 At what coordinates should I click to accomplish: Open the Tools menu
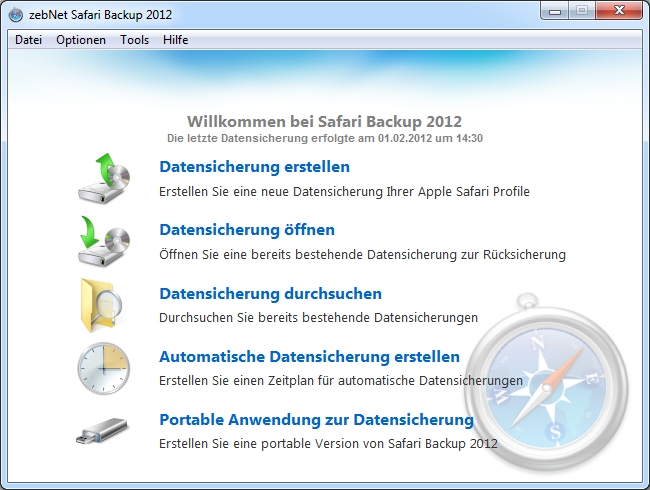[134, 40]
